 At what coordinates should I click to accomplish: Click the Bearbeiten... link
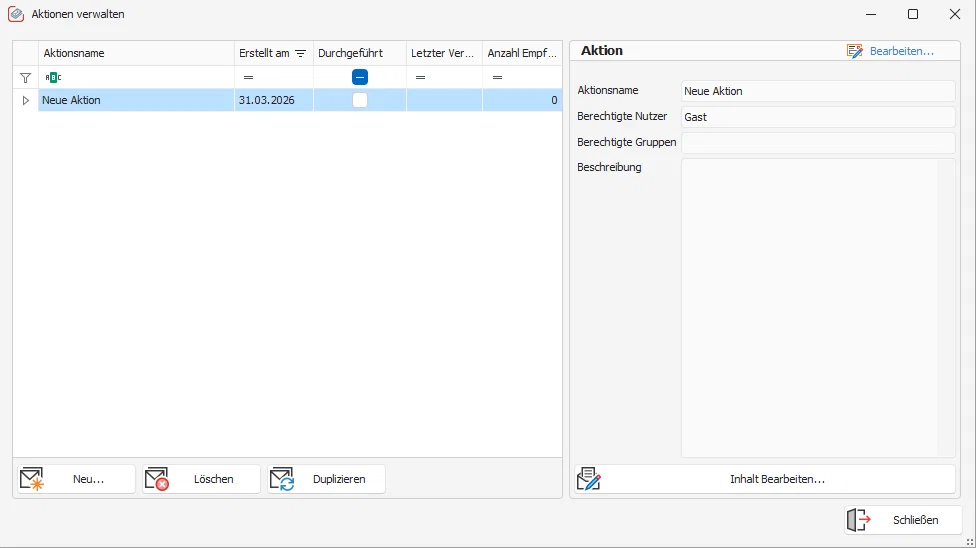[901, 51]
